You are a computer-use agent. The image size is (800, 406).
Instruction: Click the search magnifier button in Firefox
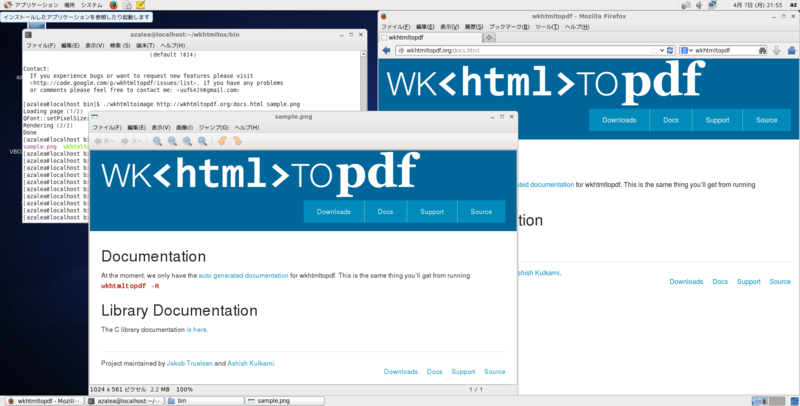pos(762,50)
